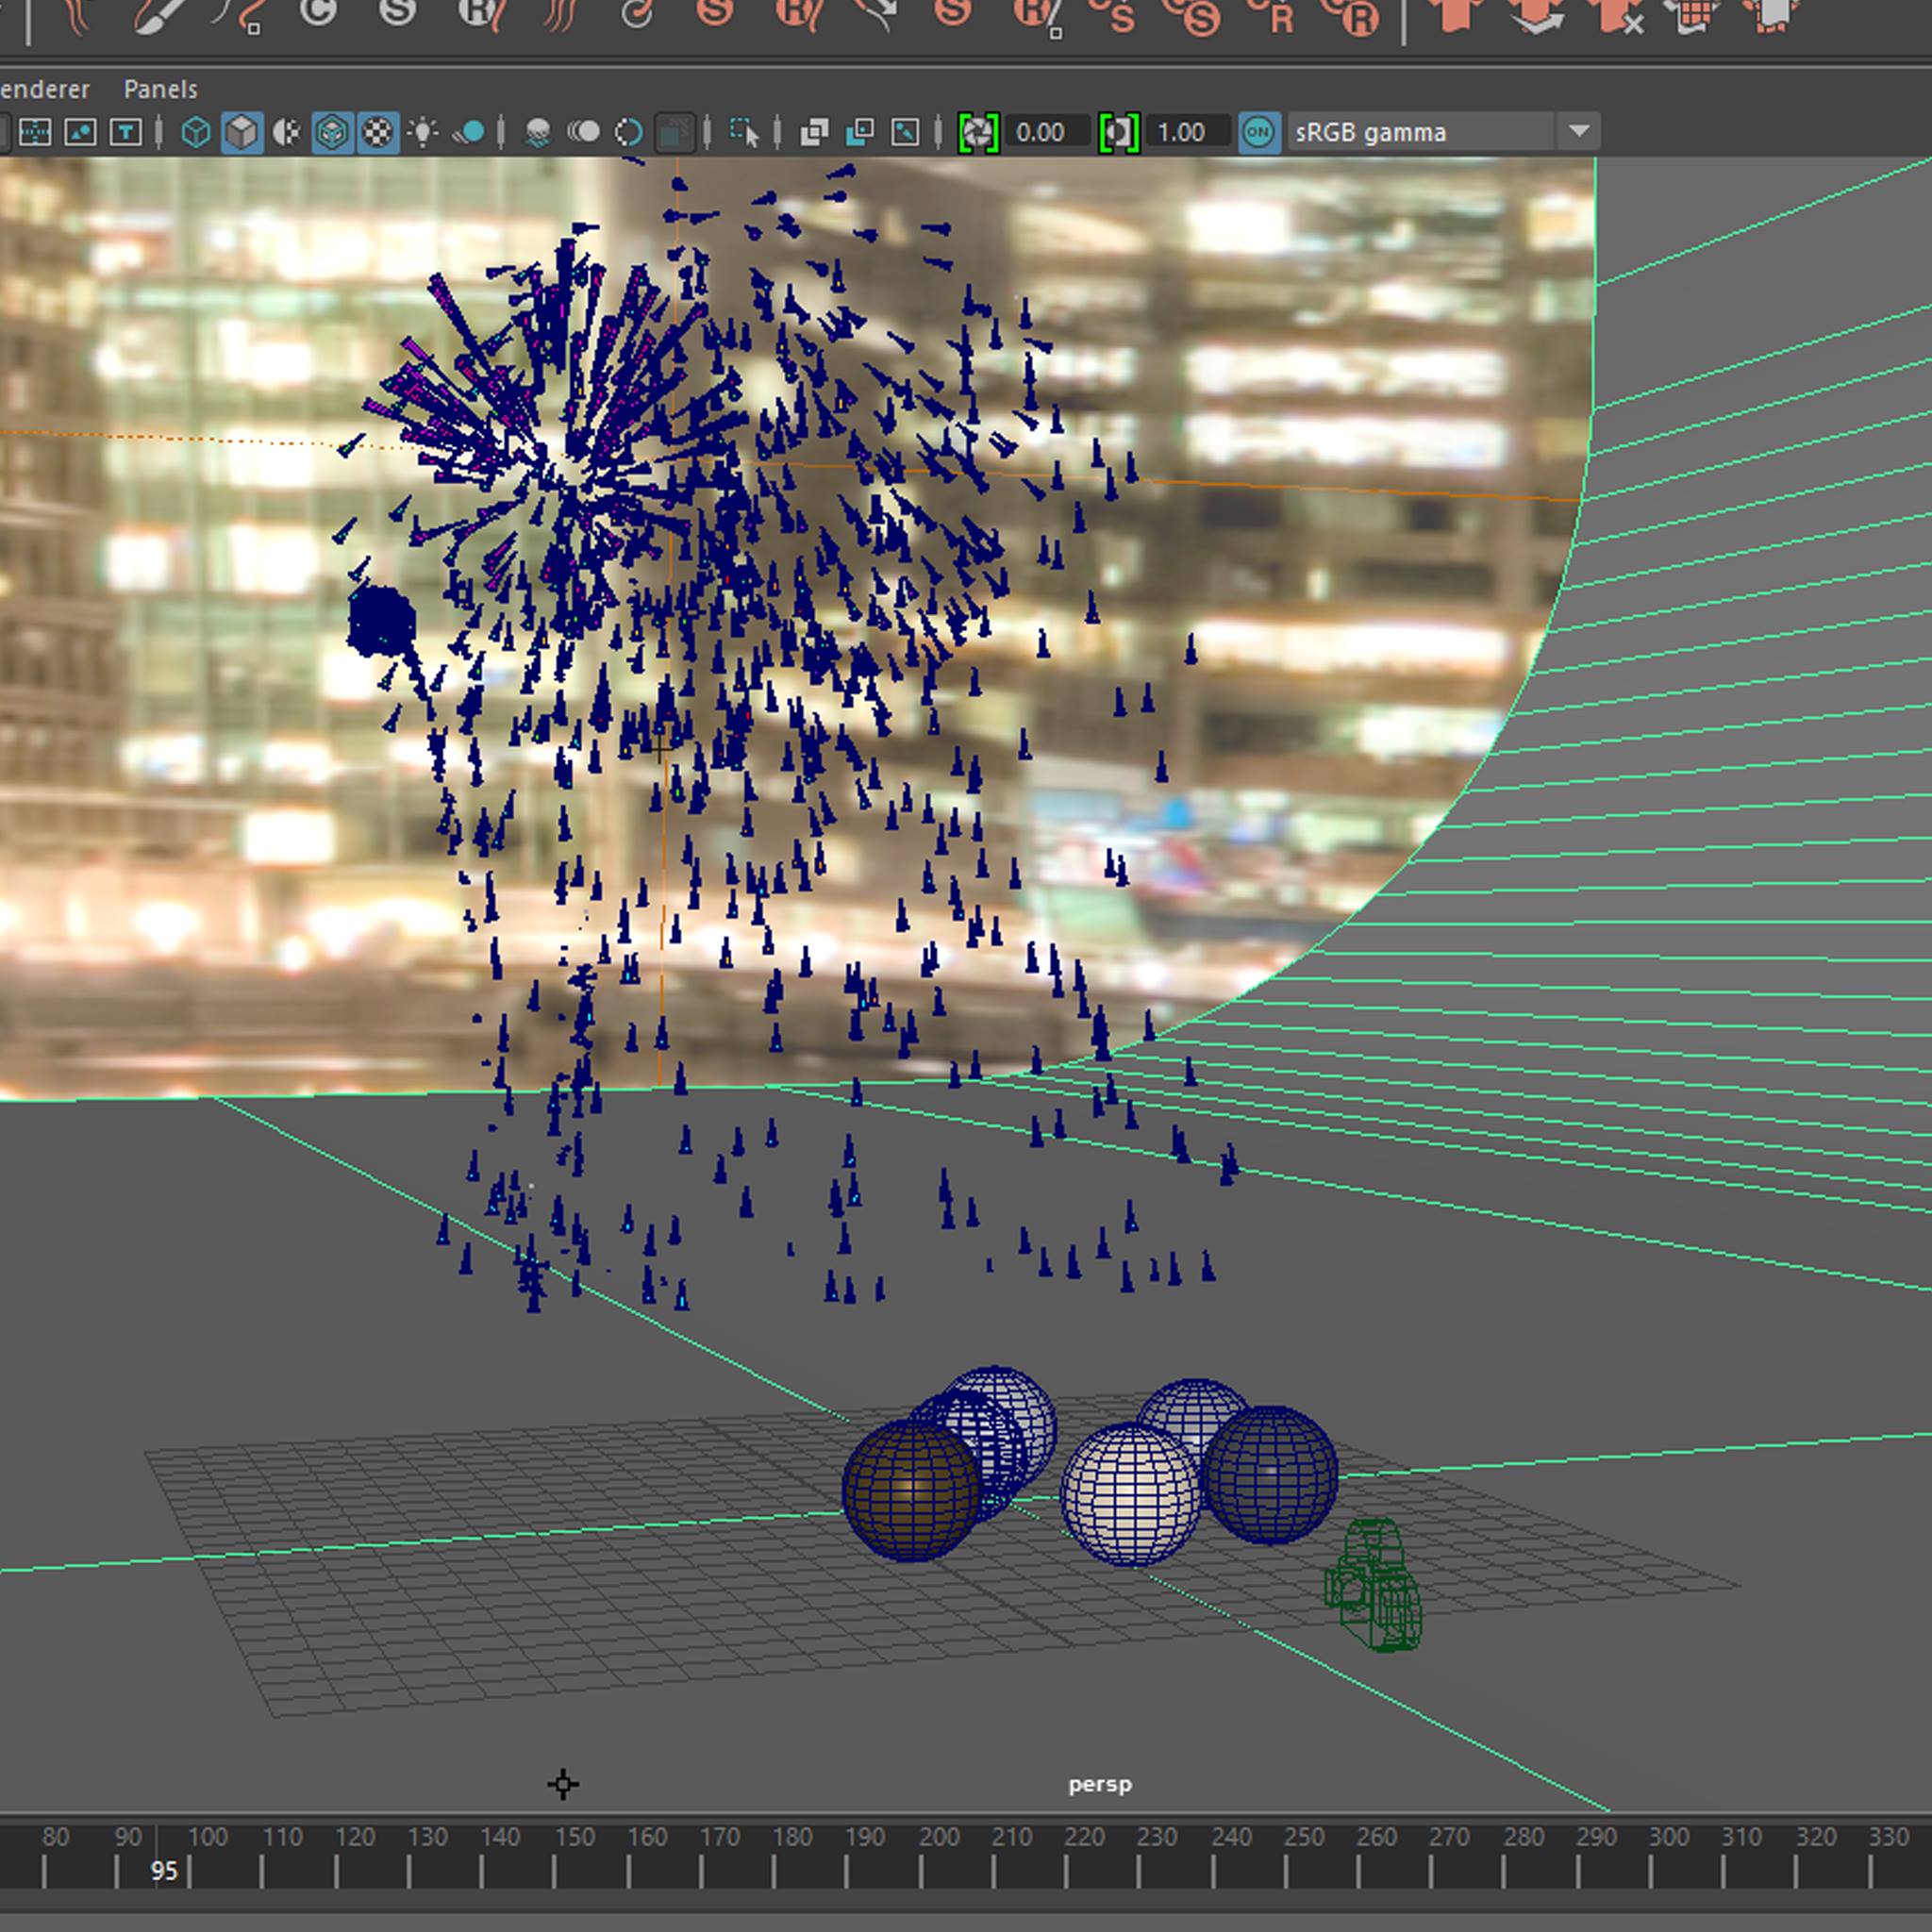1932x1932 pixels.
Task: Click the shirt with X shelf icon
Action: click(1618, 14)
